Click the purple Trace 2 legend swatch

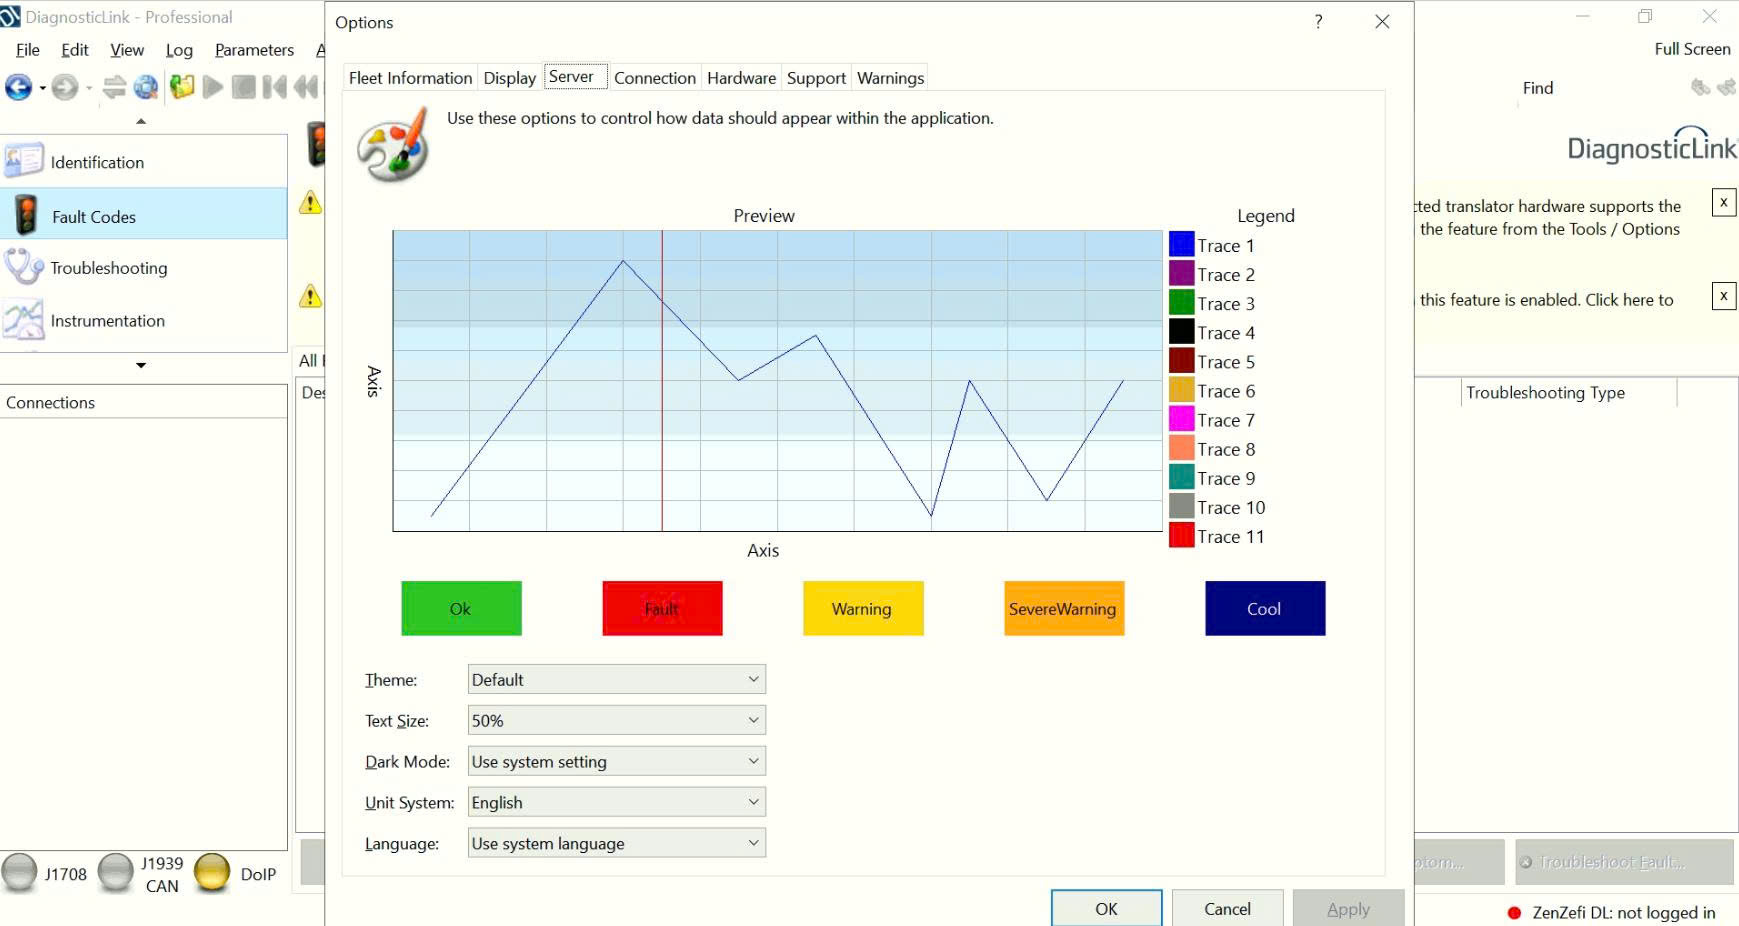1181,274
